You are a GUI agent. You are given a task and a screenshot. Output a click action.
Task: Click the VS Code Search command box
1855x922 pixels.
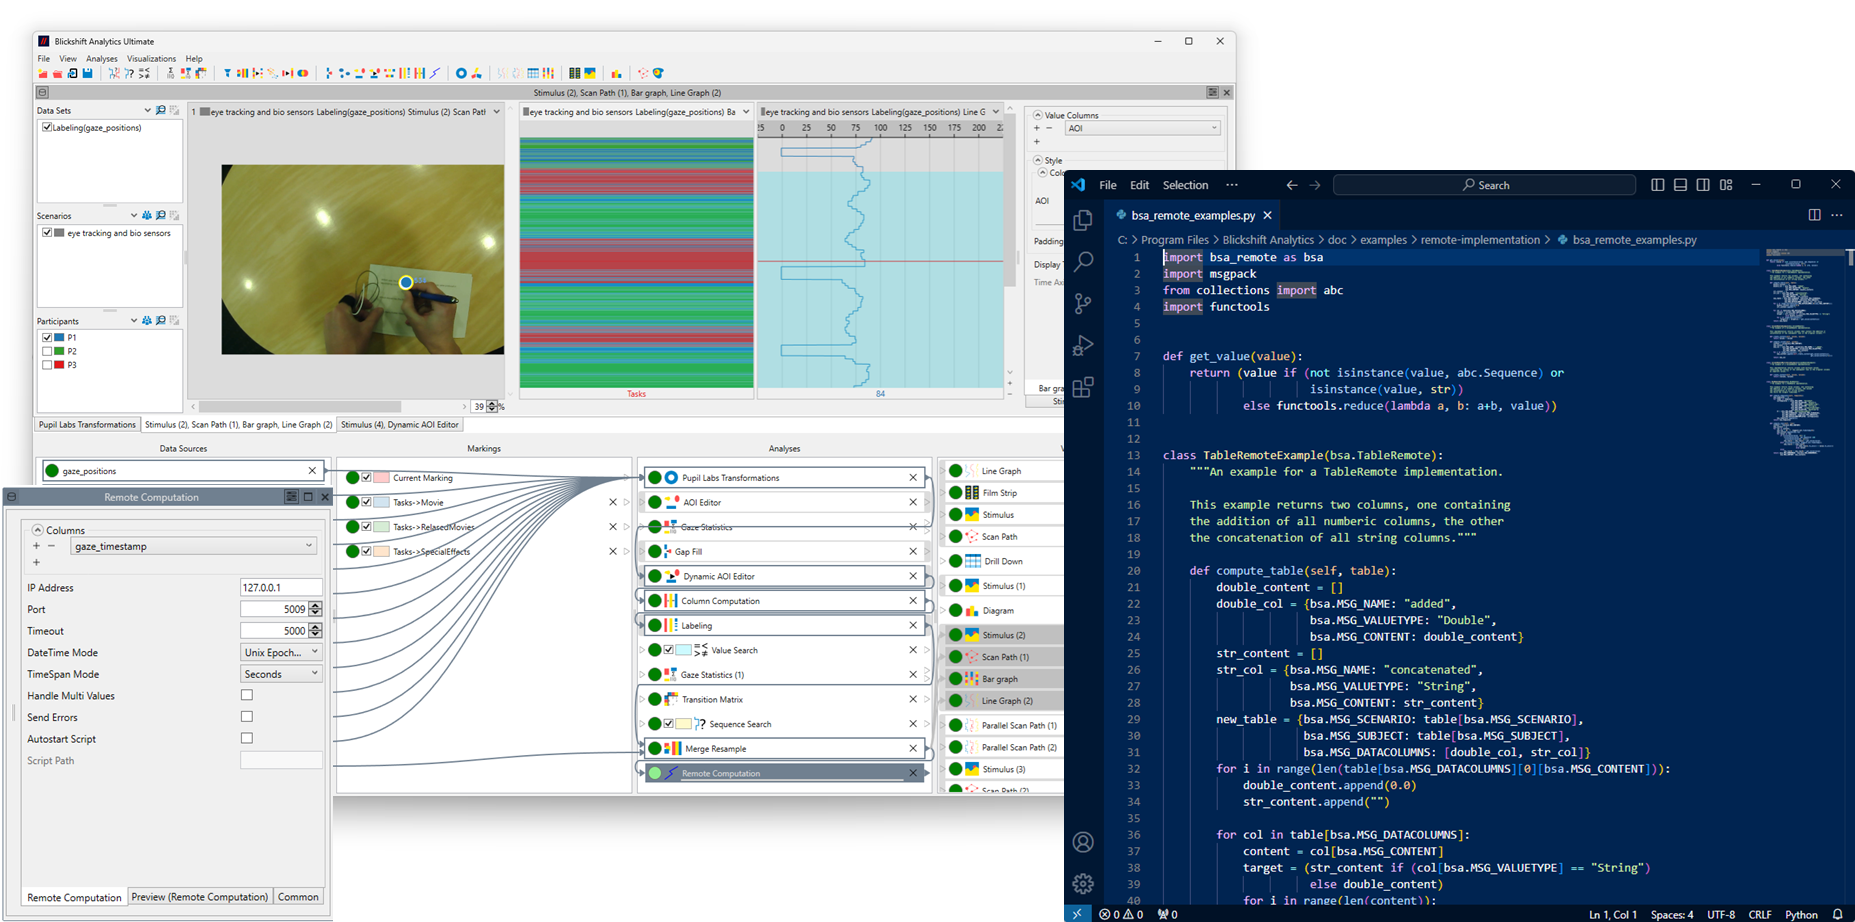tap(1484, 185)
